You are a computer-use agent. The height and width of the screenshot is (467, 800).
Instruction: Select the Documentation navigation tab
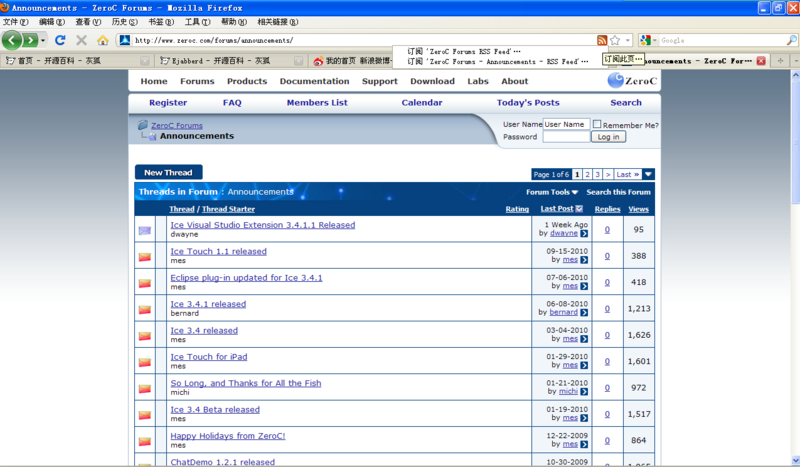pos(314,81)
